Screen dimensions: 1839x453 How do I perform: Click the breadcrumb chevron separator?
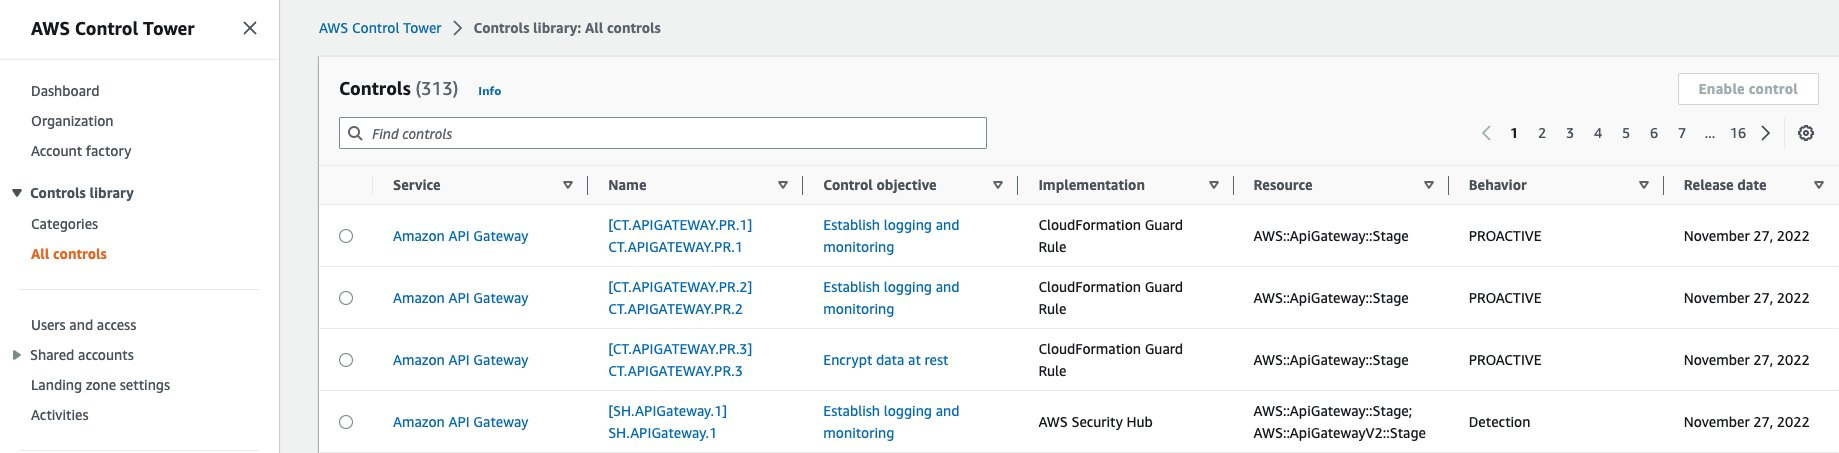coord(457,28)
